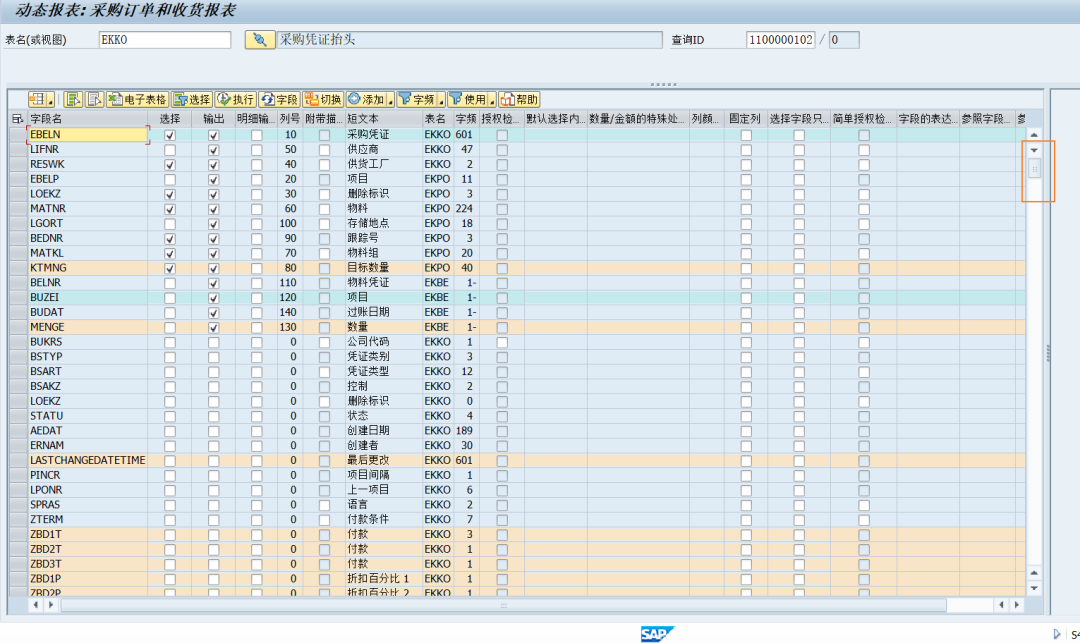Click the scroll-up arrow at the top of the vertical scrollbar
This screenshot has width=1080, height=643.
[x=1034, y=134]
